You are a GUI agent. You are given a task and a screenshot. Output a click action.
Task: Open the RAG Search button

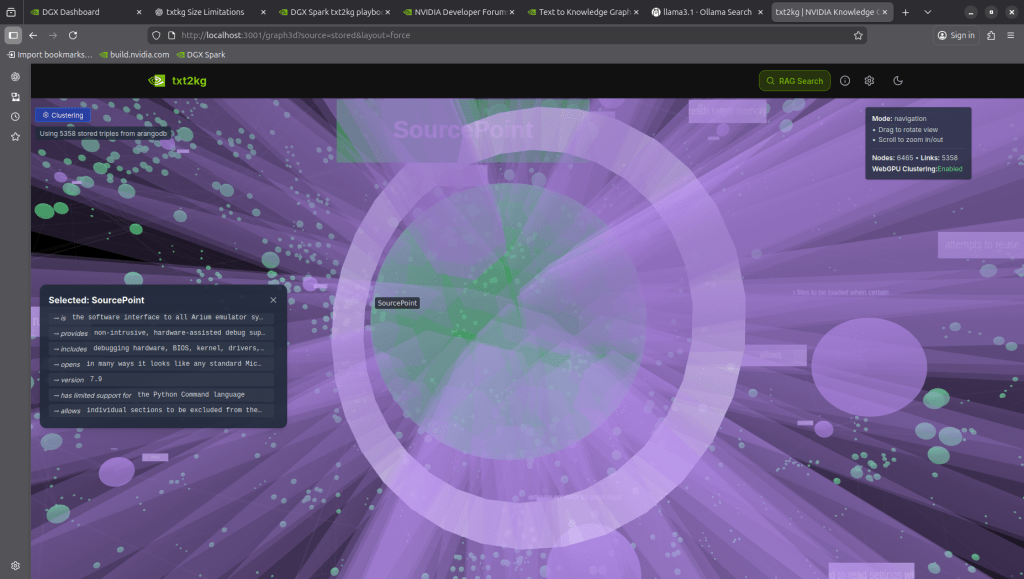click(794, 81)
